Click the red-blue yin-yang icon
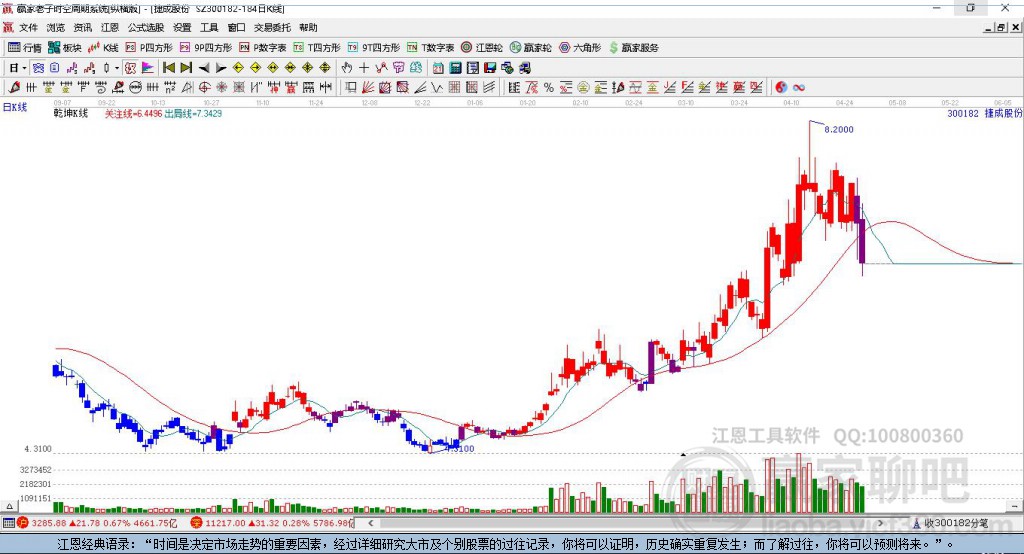The image size is (1024, 554). pos(781,88)
